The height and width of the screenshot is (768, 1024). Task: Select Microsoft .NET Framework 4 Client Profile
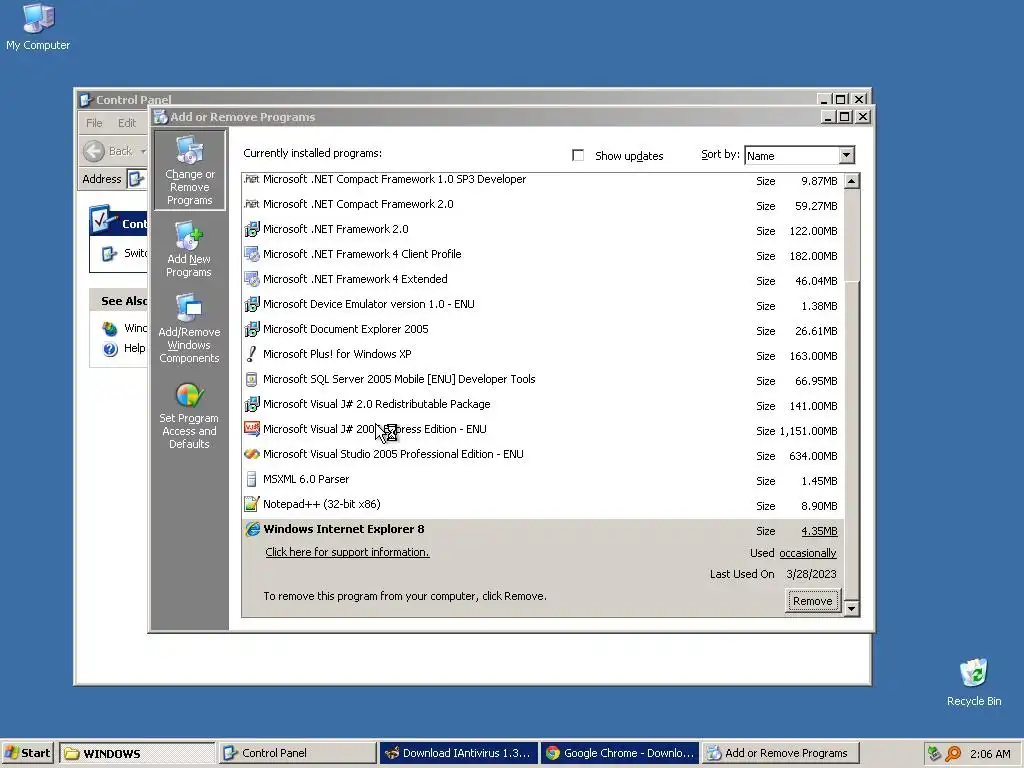tap(542, 254)
